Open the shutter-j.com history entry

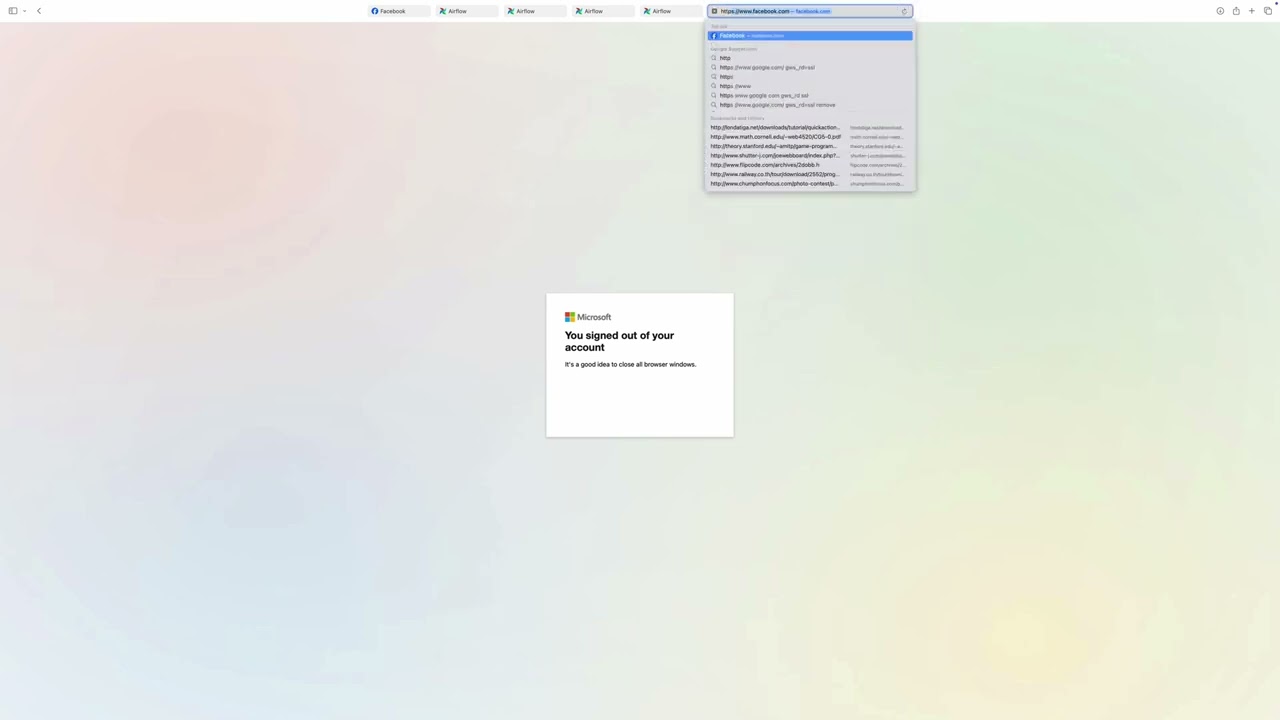[810, 156]
